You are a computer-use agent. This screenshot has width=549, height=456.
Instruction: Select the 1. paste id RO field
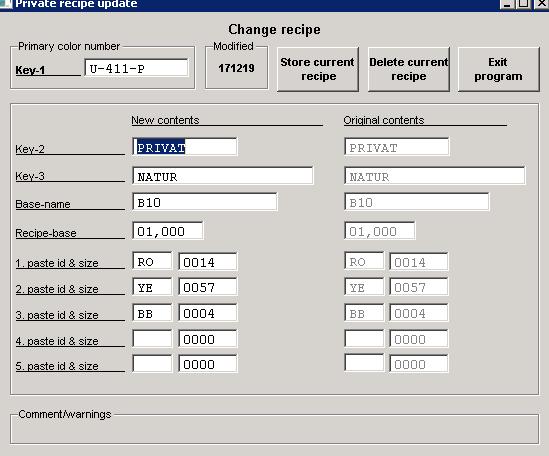tap(152, 261)
